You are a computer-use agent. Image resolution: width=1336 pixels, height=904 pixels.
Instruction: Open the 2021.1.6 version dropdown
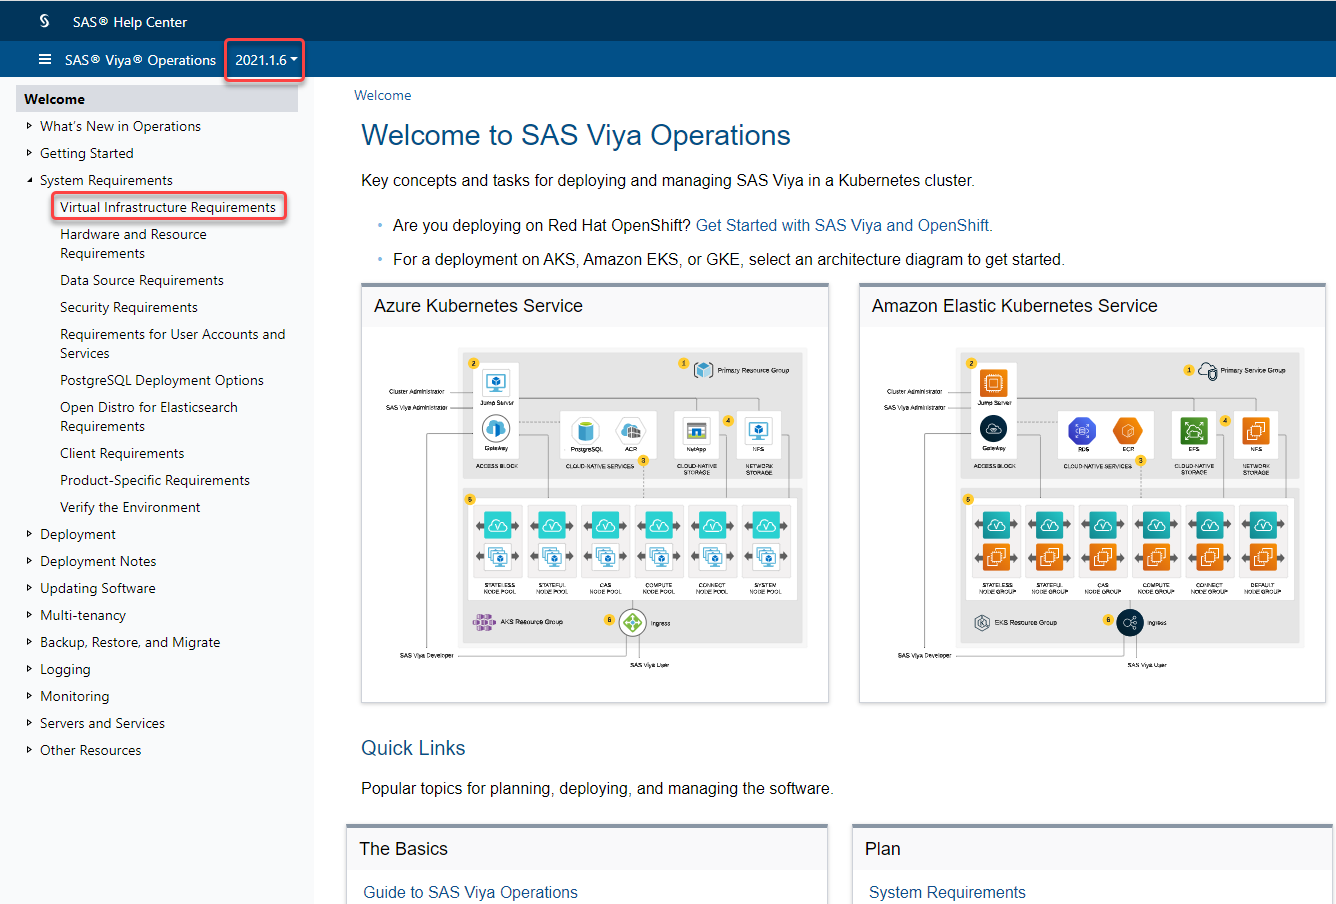(x=265, y=60)
